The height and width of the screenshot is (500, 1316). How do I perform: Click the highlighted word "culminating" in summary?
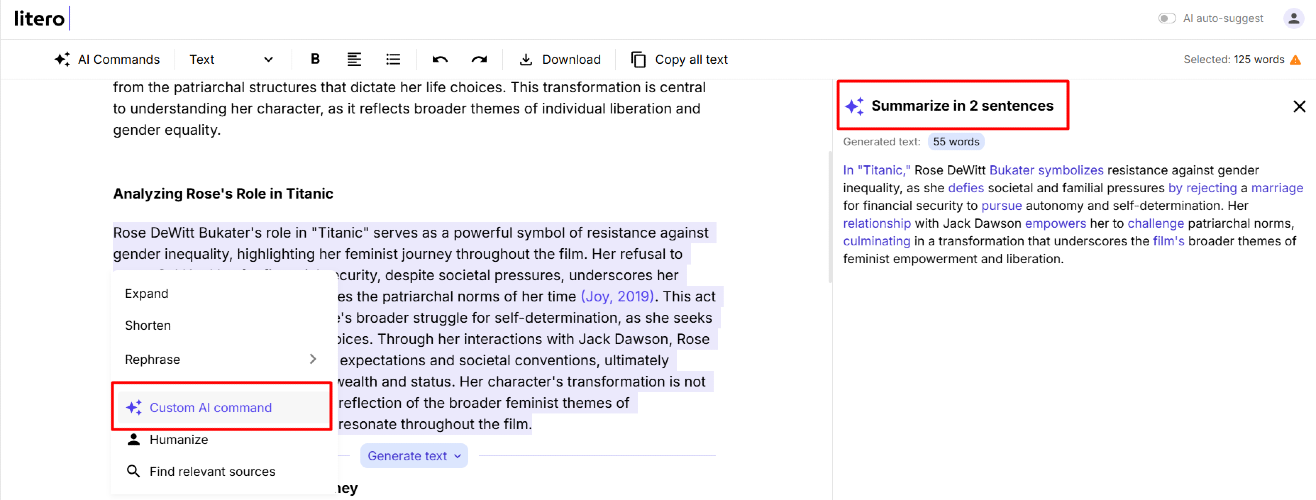point(877,241)
